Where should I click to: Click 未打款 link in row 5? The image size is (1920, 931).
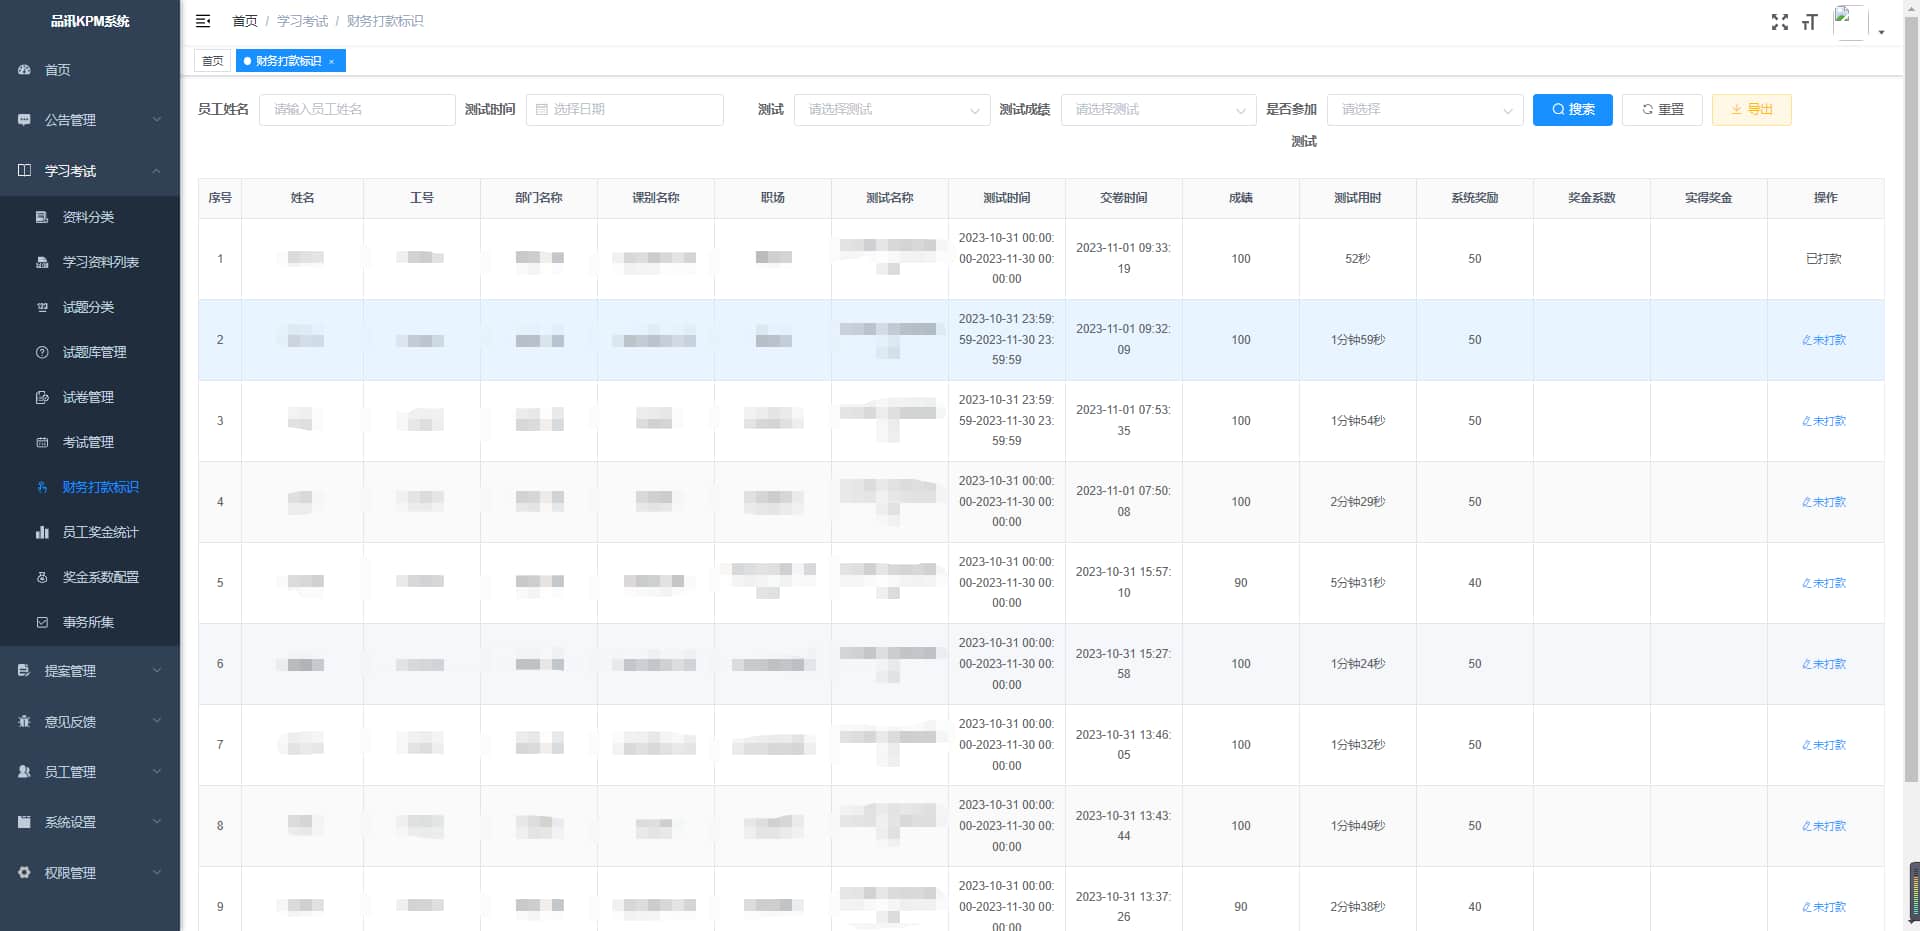1824,583
